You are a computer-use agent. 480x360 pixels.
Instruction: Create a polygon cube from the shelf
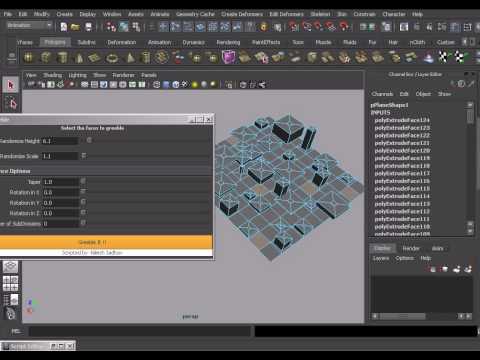pos(45,57)
